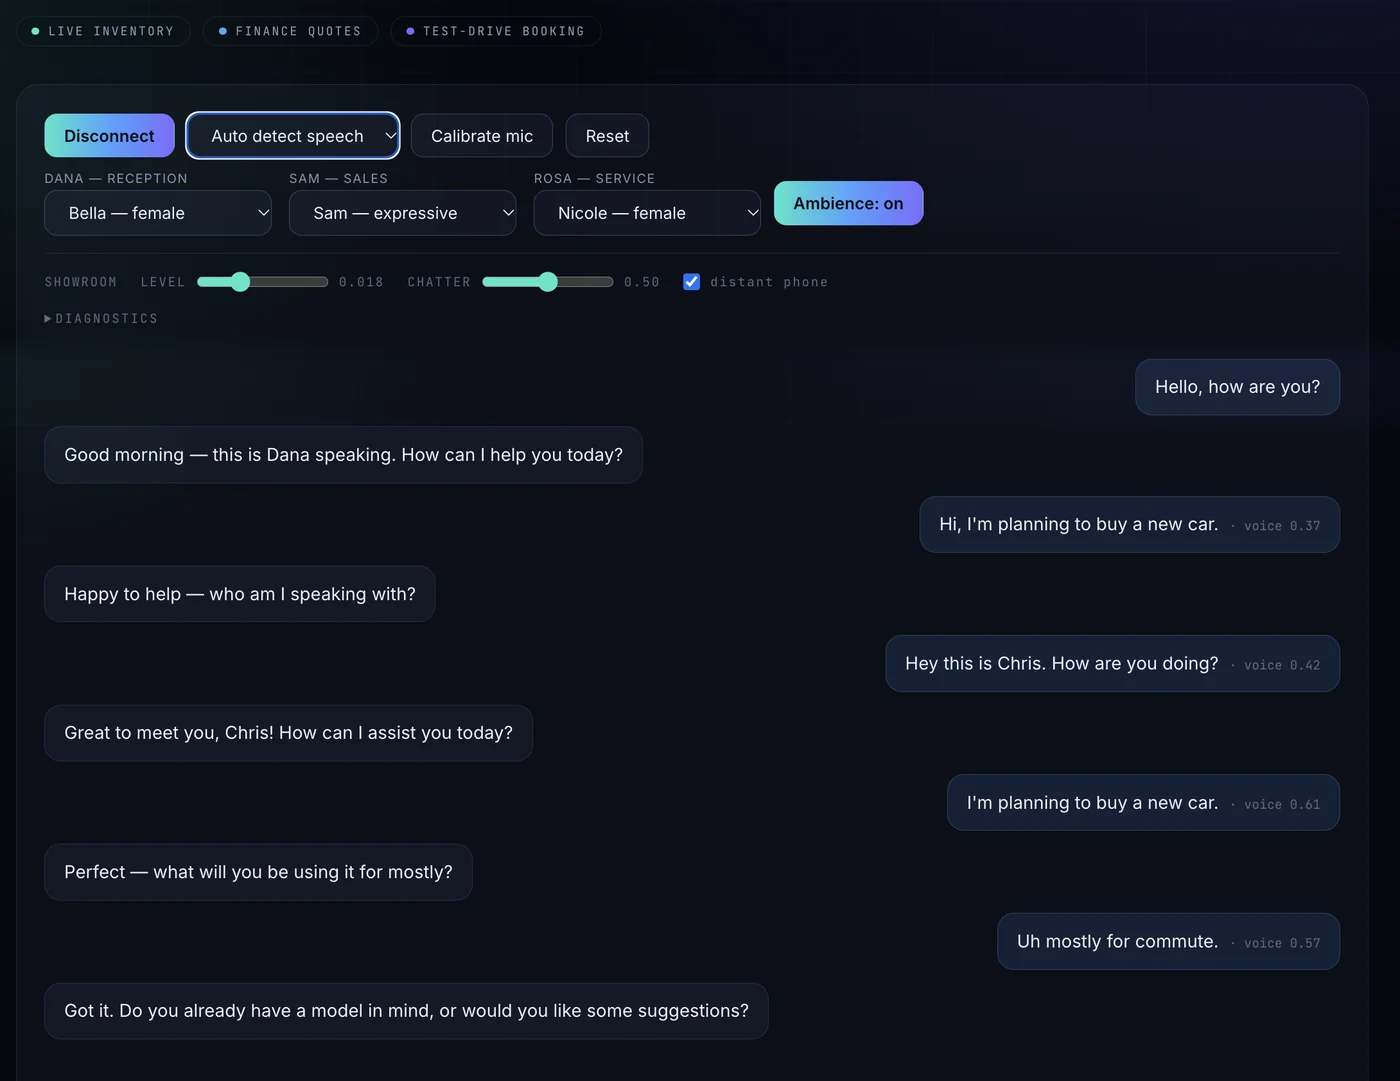Expand the Diagnostics section

click(x=101, y=319)
